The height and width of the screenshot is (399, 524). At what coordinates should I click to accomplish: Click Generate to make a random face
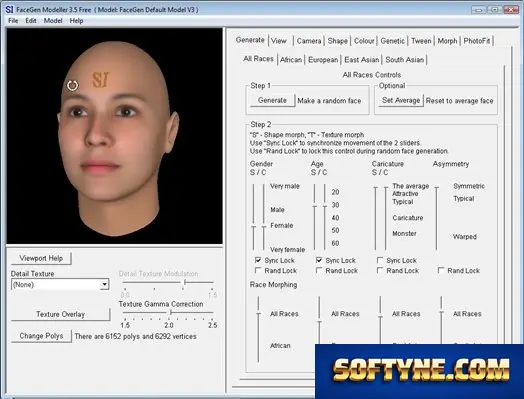click(272, 100)
